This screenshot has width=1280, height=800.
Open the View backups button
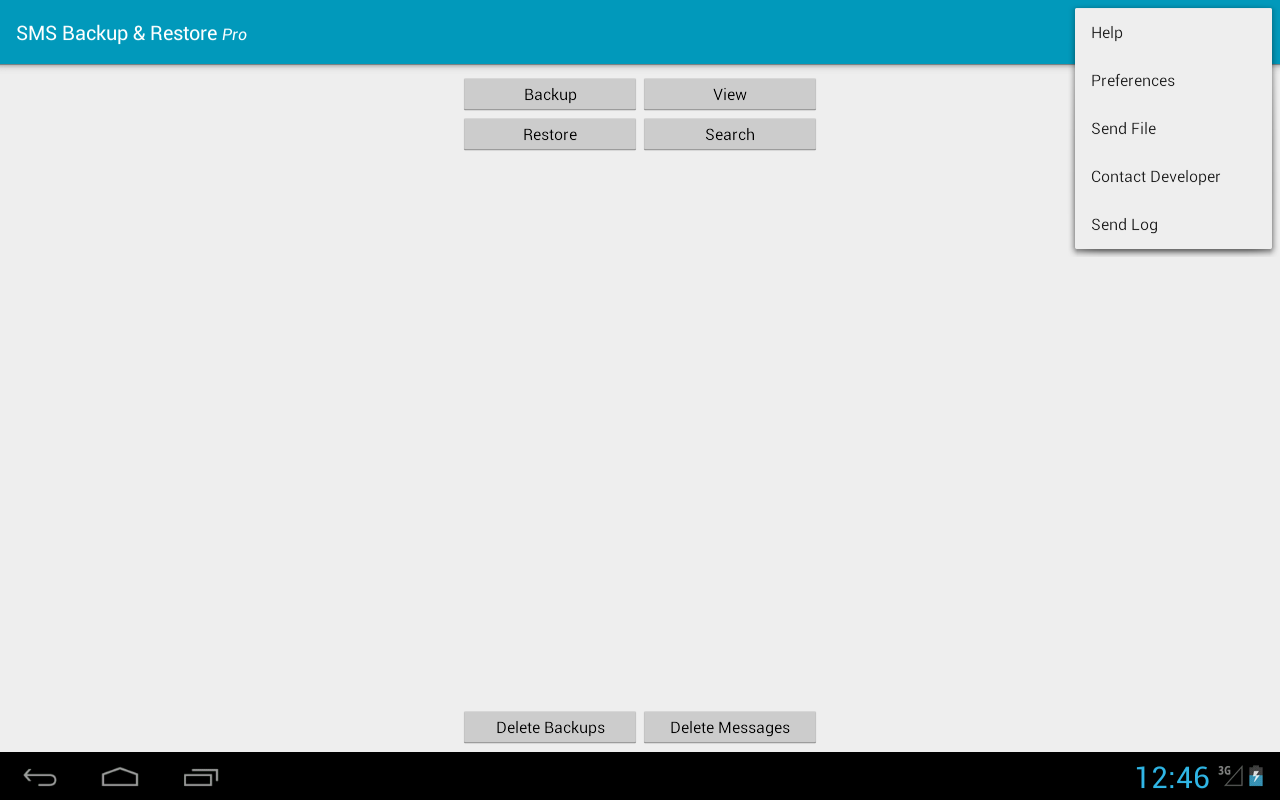point(730,94)
